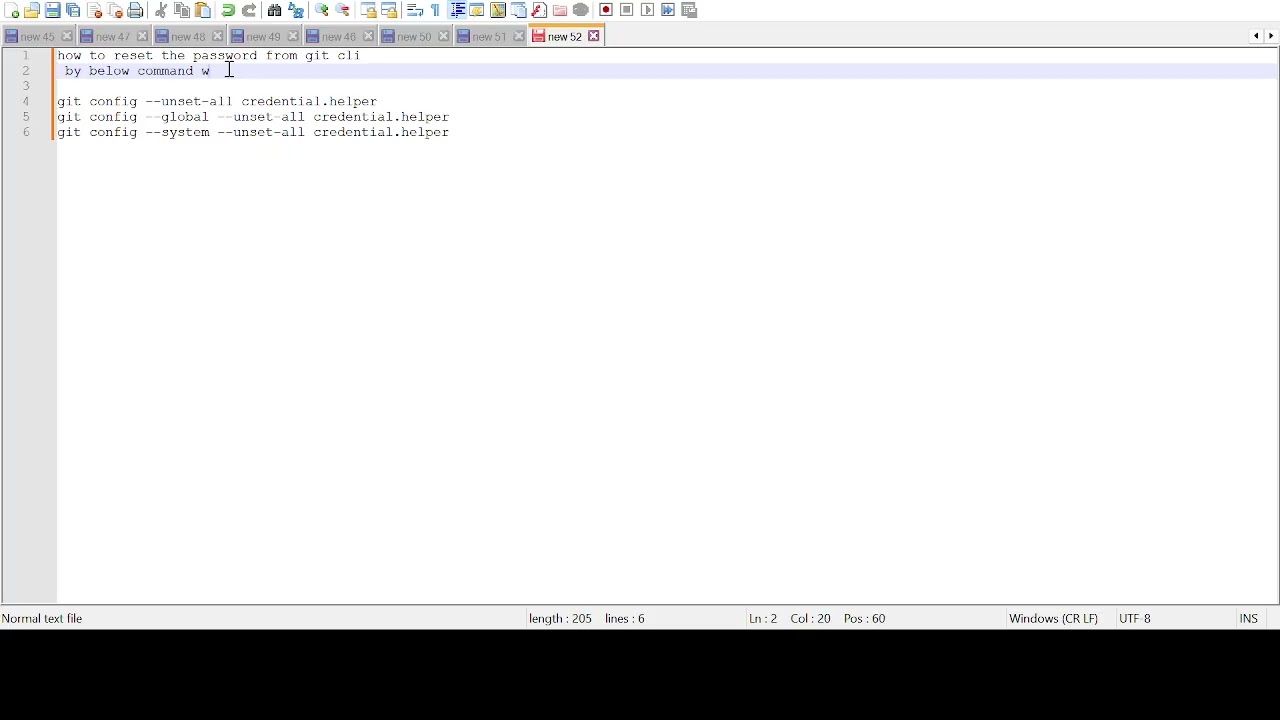Click line number 3 in the margin
The width and height of the screenshot is (1280, 720).
coord(26,86)
